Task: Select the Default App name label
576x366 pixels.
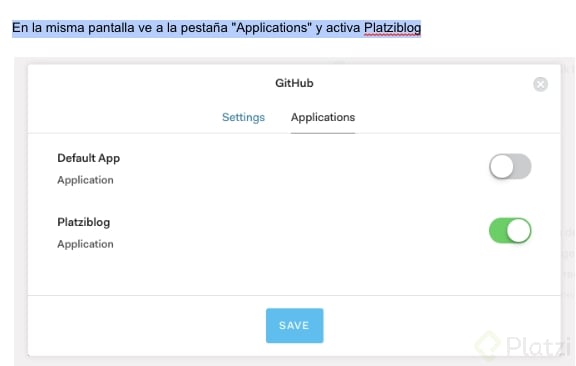Action: [89, 158]
